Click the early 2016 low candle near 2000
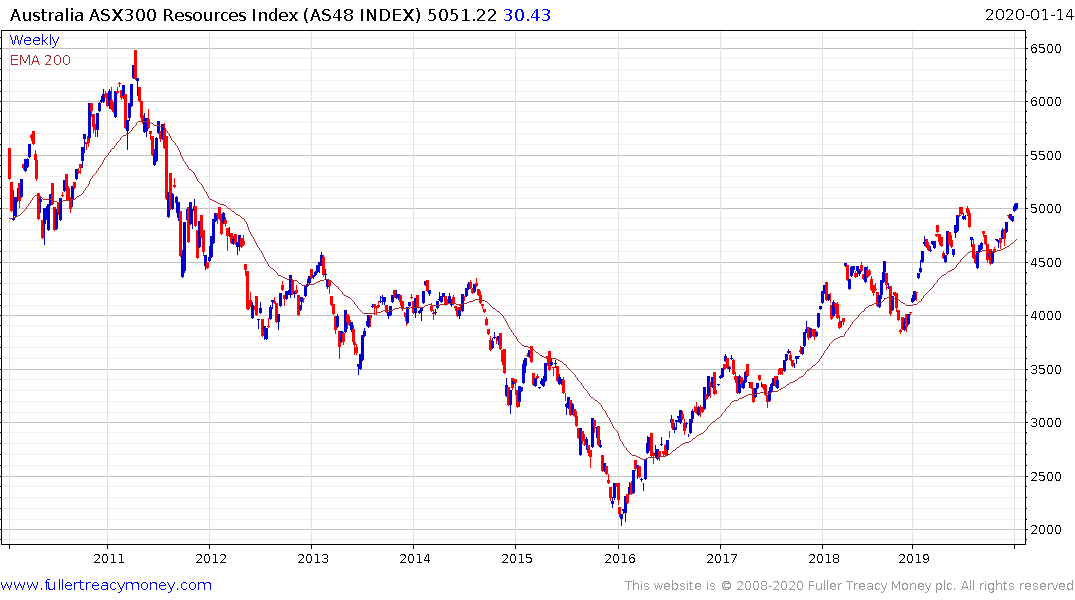This screenshot has width=1075, height=600. [x=622, y=516]
